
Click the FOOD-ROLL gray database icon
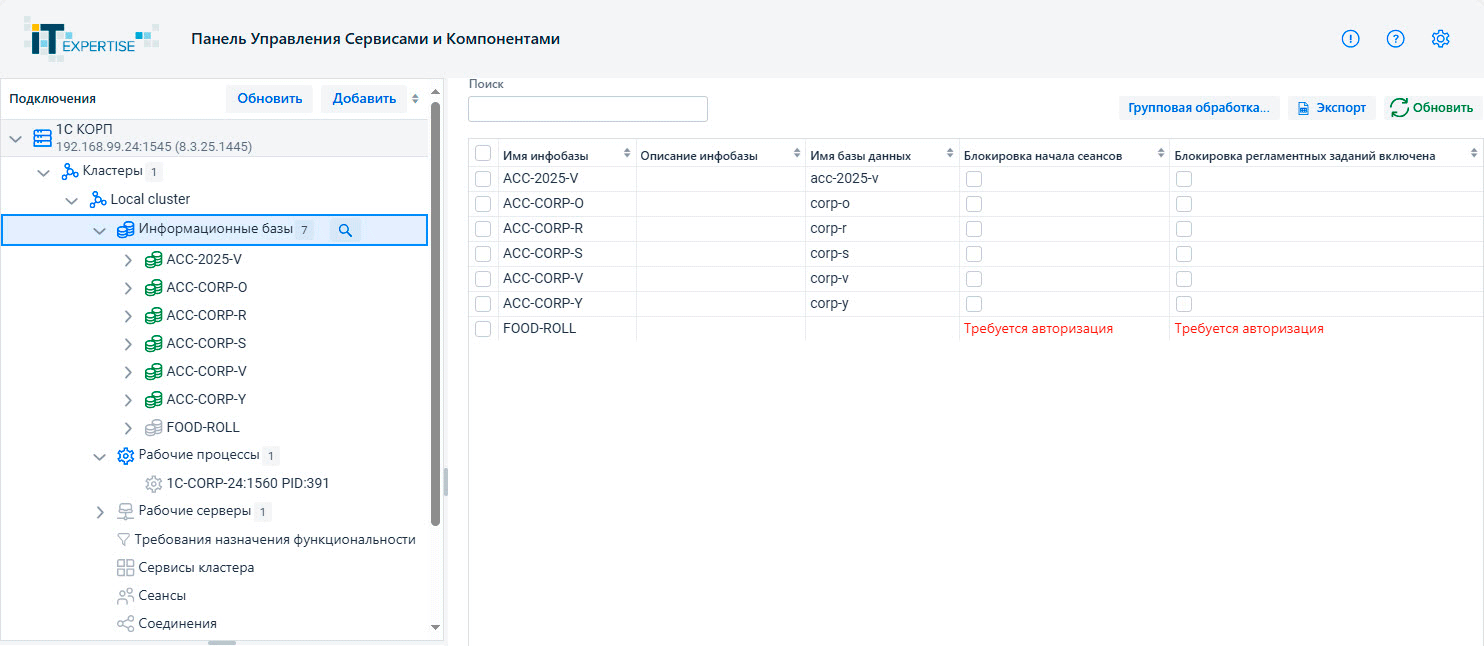[x=153, y=427]
